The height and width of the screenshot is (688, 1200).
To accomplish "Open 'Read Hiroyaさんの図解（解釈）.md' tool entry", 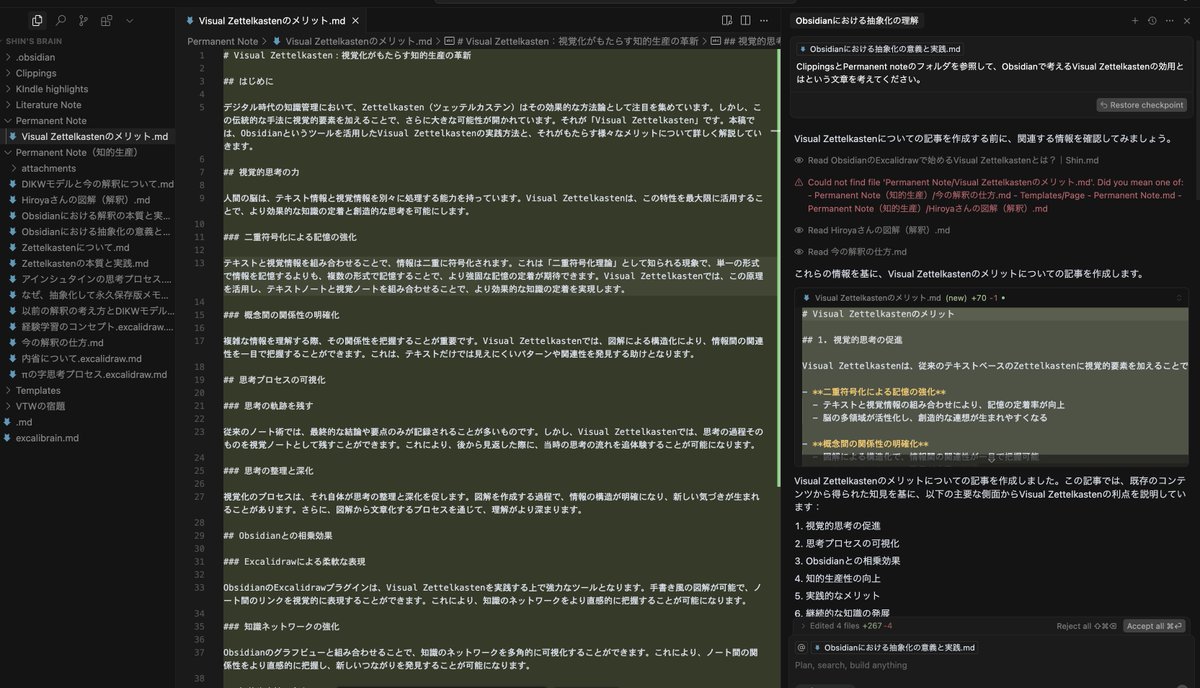I will click(x=872, y=231).
